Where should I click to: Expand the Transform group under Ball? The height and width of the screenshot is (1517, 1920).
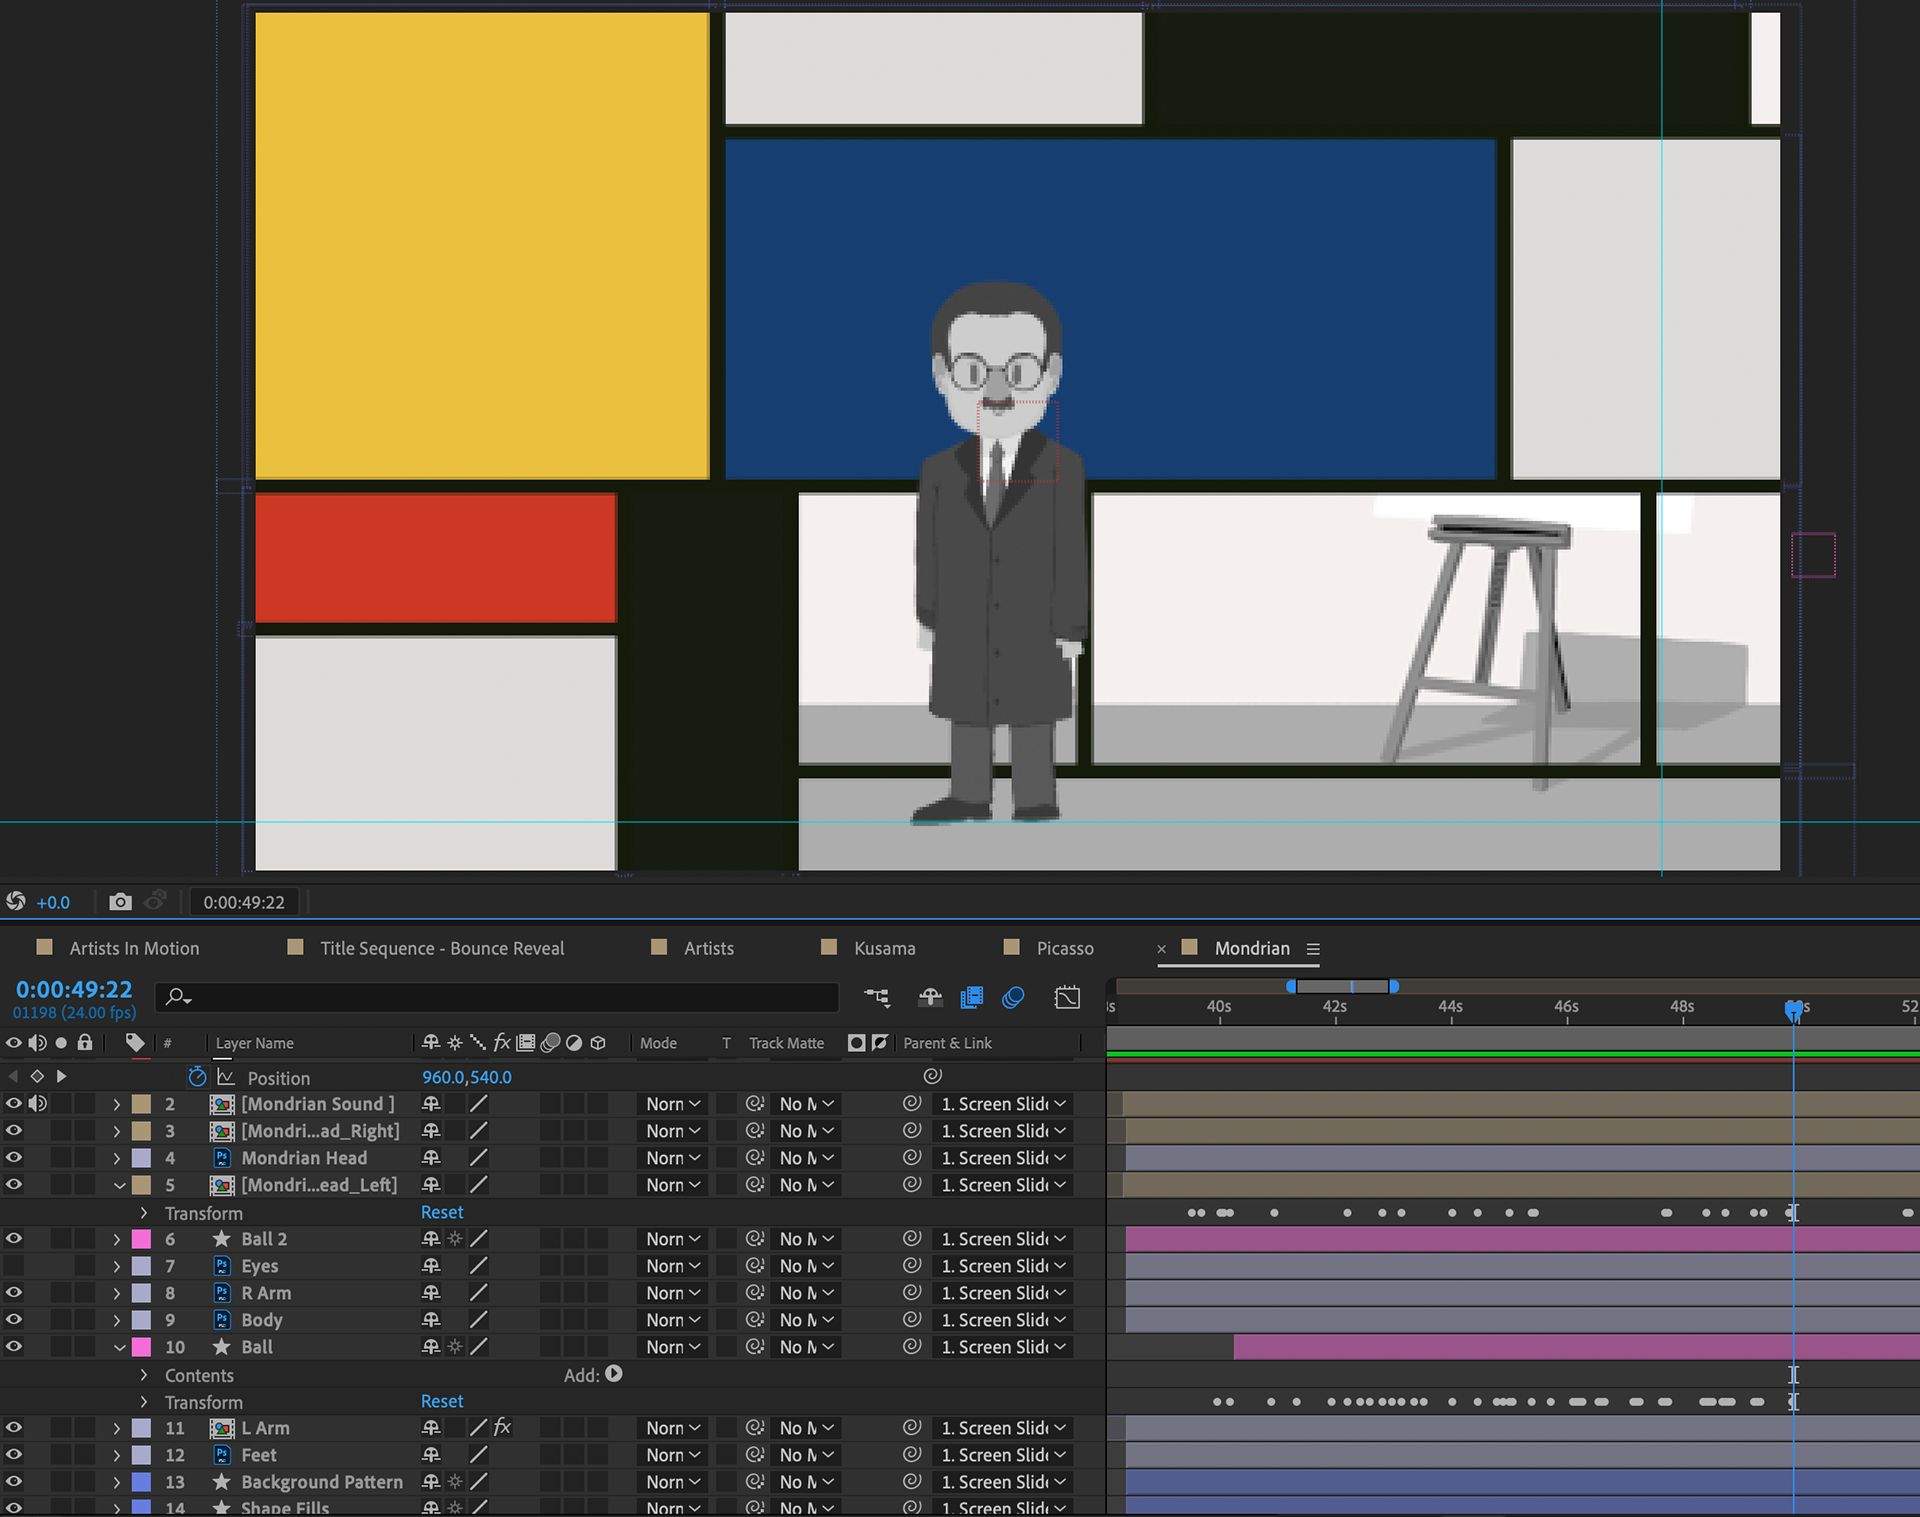(144, 1402)
